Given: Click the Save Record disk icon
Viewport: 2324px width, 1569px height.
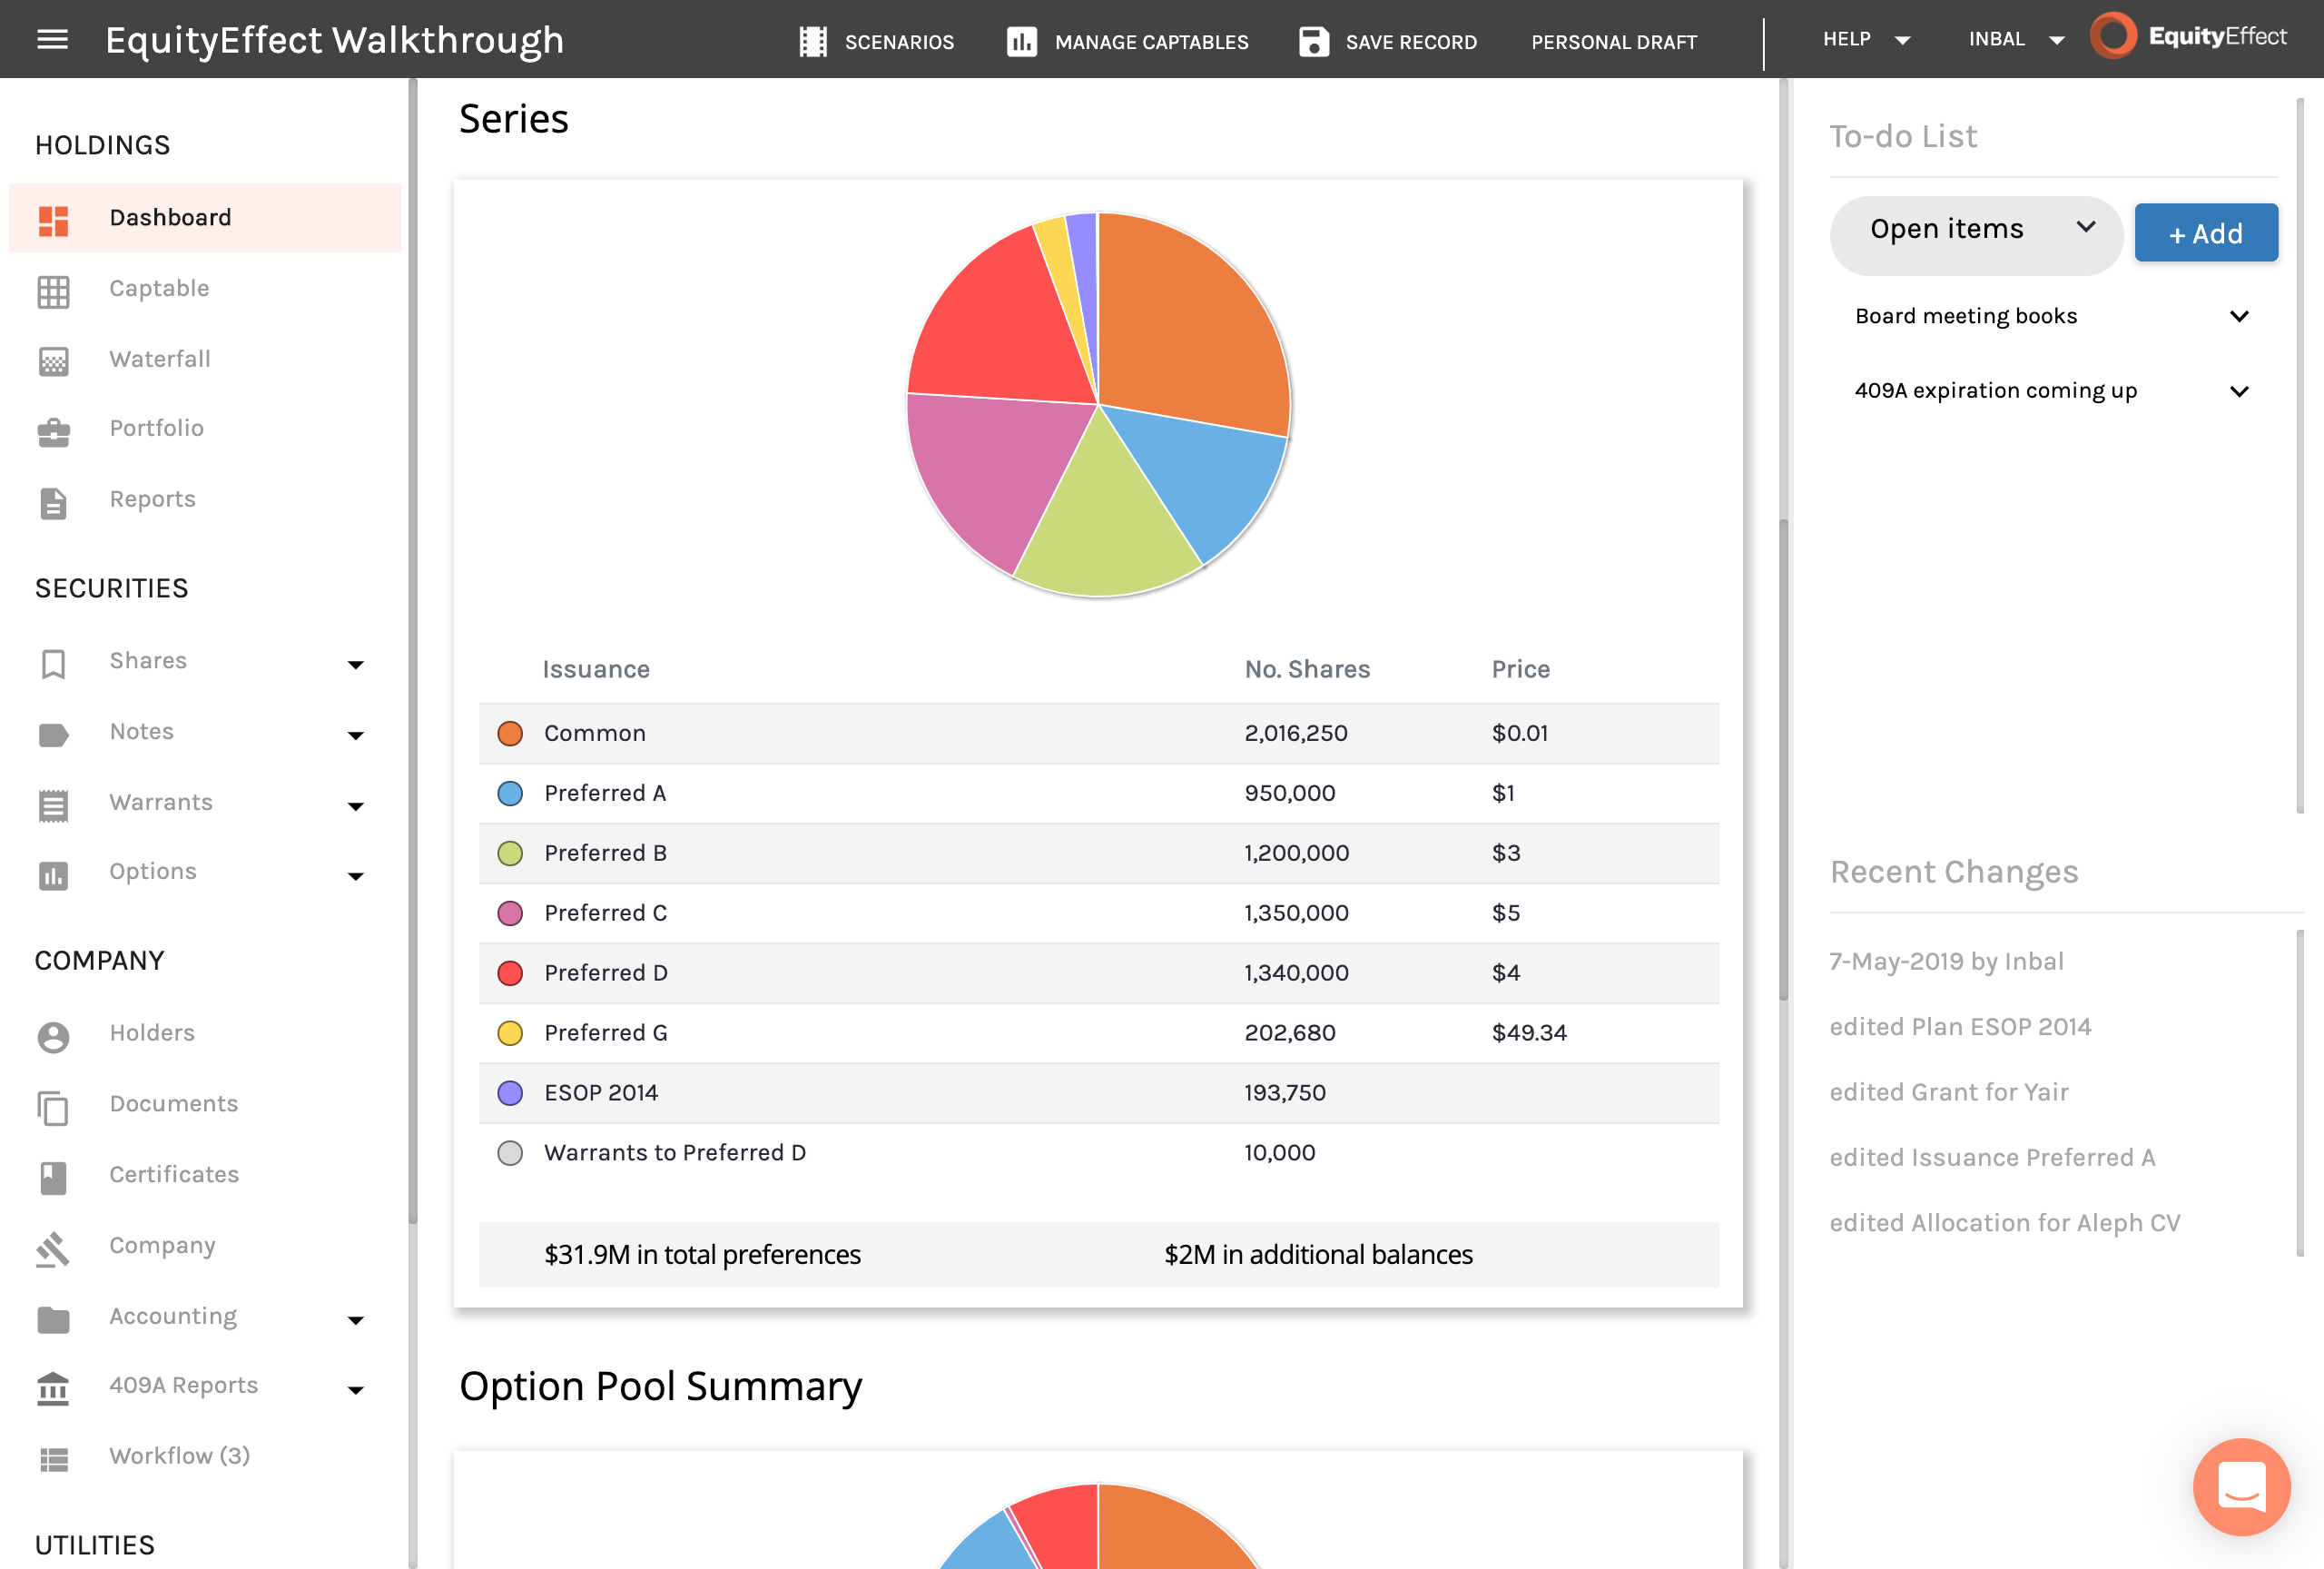Looking at the screenshot, I should (1313, 41).
